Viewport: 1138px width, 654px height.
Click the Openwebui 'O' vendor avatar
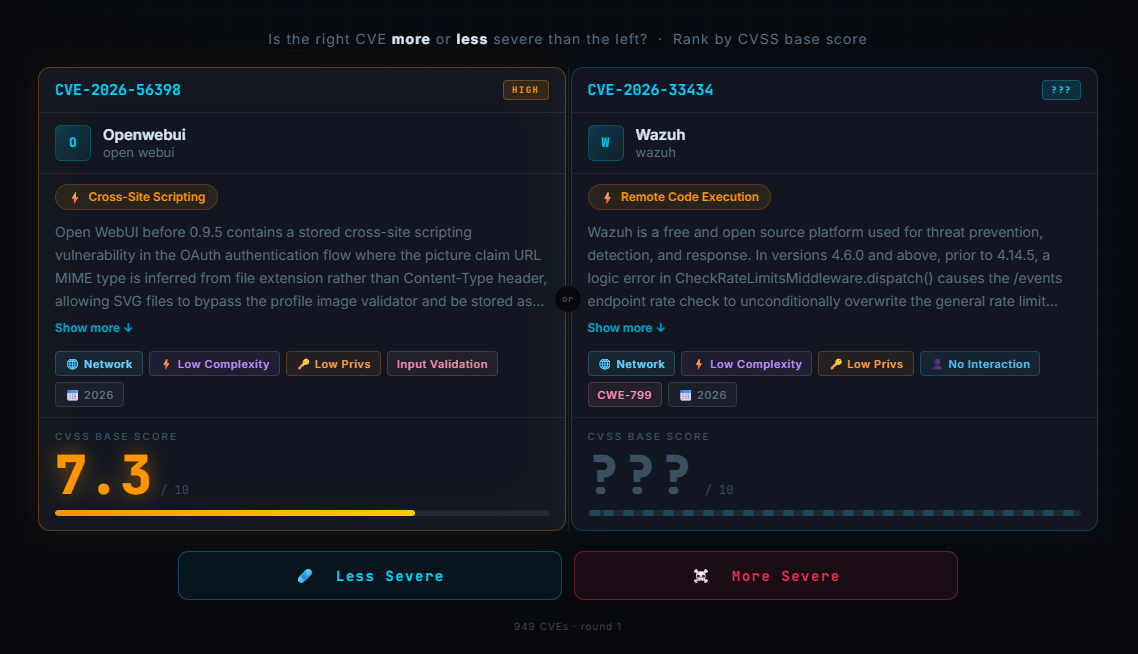pyautogui.click(x=73, y=143)
